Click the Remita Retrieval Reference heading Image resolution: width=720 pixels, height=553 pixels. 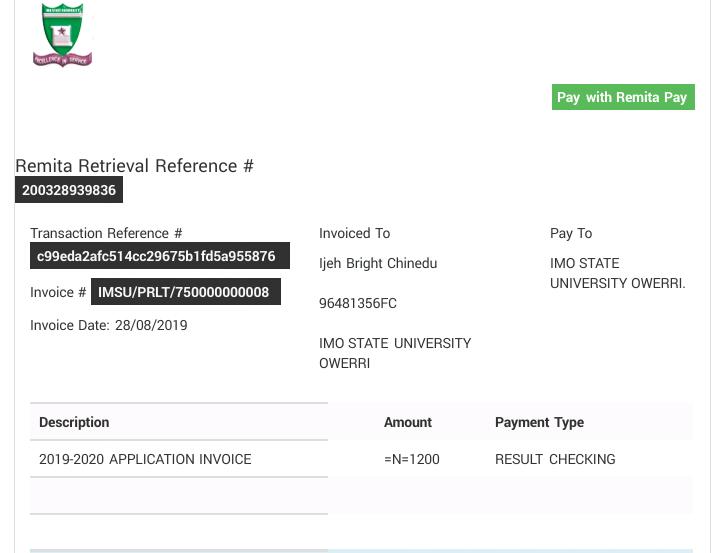134,166
